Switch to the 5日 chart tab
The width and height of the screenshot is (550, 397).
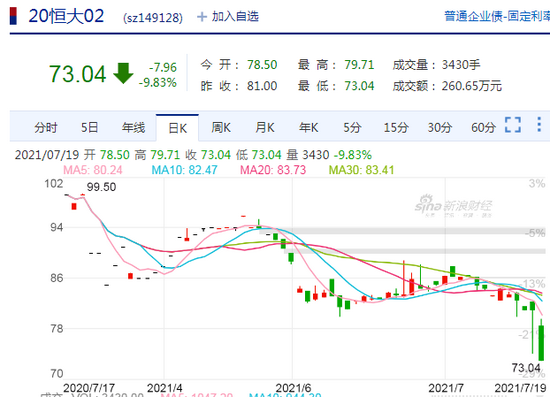pos(89,127)
